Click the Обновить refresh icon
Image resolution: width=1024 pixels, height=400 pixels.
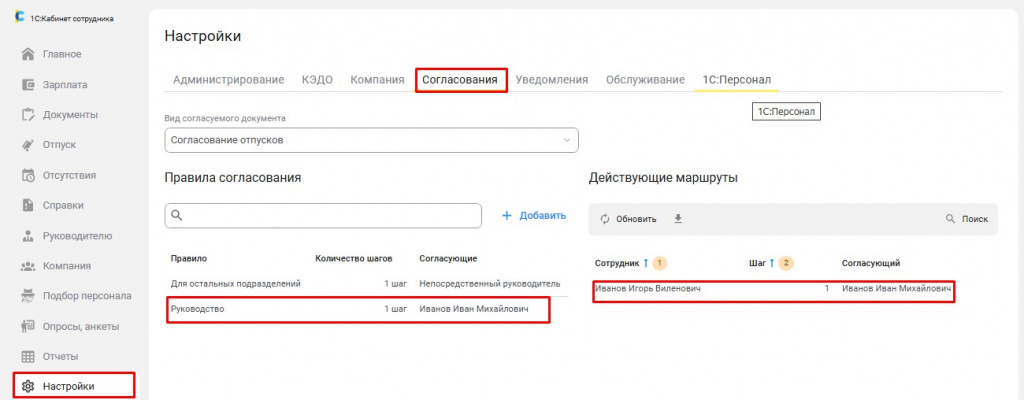click(604, 219)
